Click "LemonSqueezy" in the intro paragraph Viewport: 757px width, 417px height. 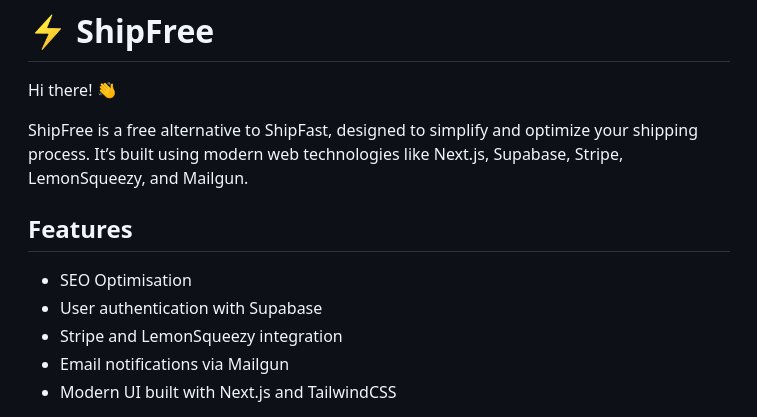[x=87, y=180]
